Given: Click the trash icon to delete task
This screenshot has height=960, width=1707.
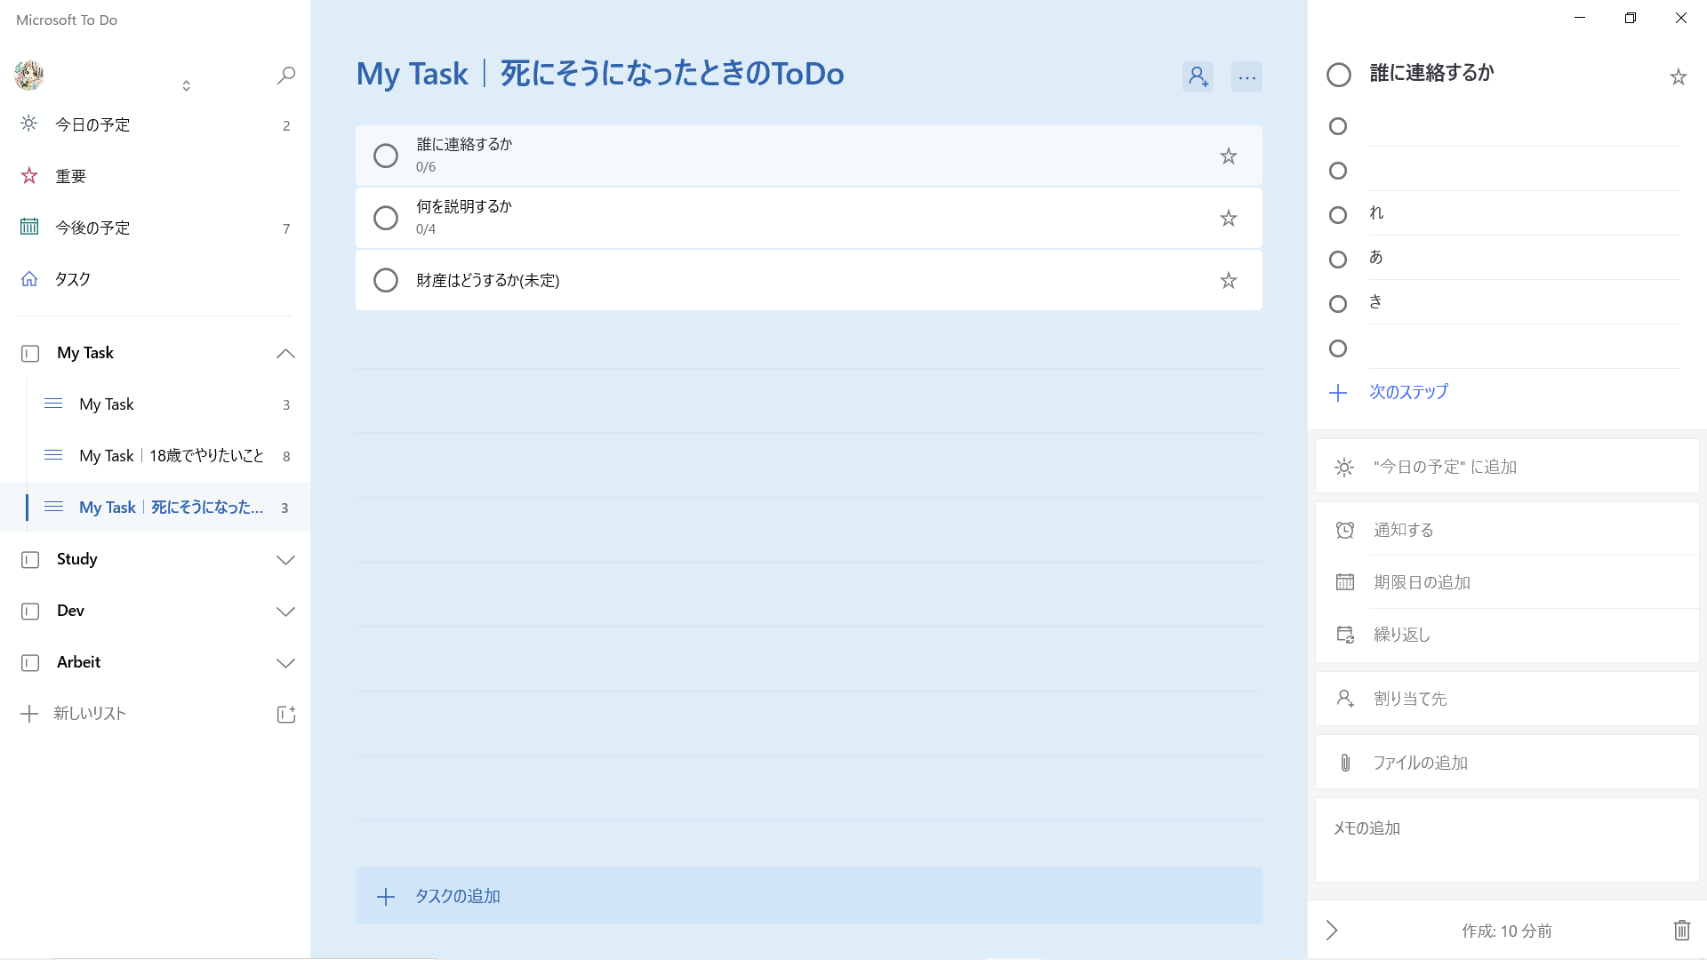Looking at the screenshot, I should tap(1681, 930).
